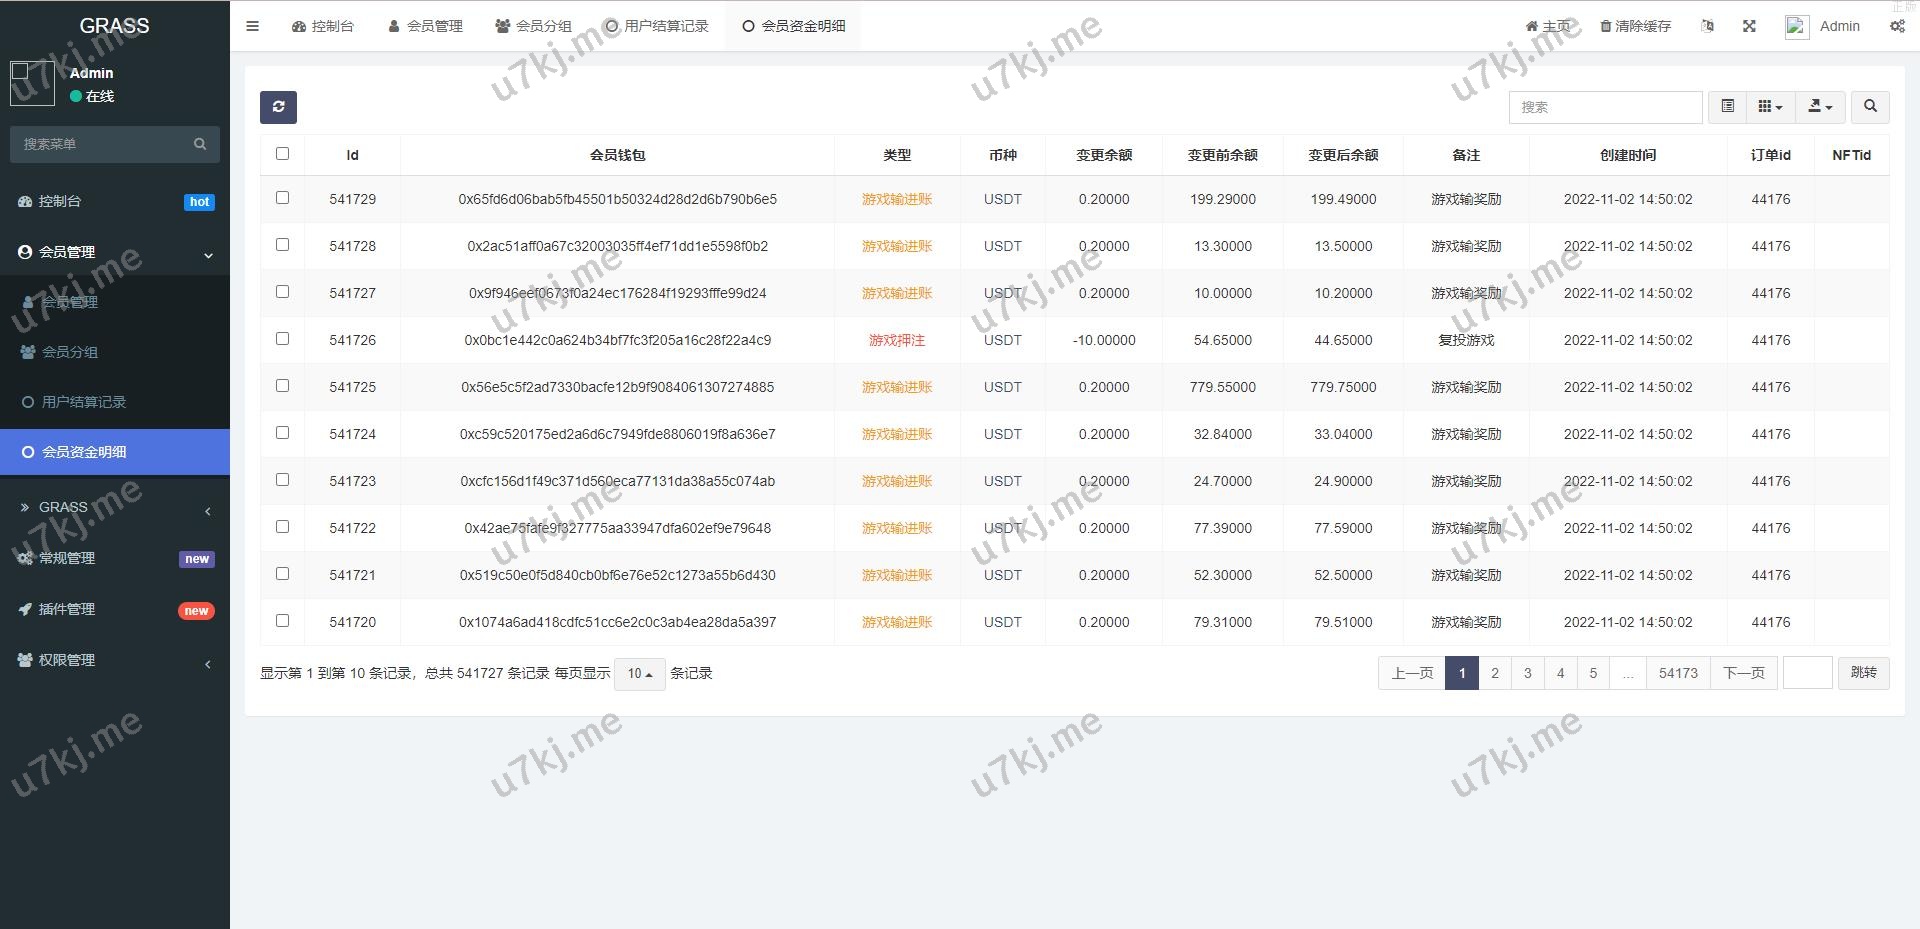Enter fullscreen with the expand arrows icon

(x=1749, y=26)
